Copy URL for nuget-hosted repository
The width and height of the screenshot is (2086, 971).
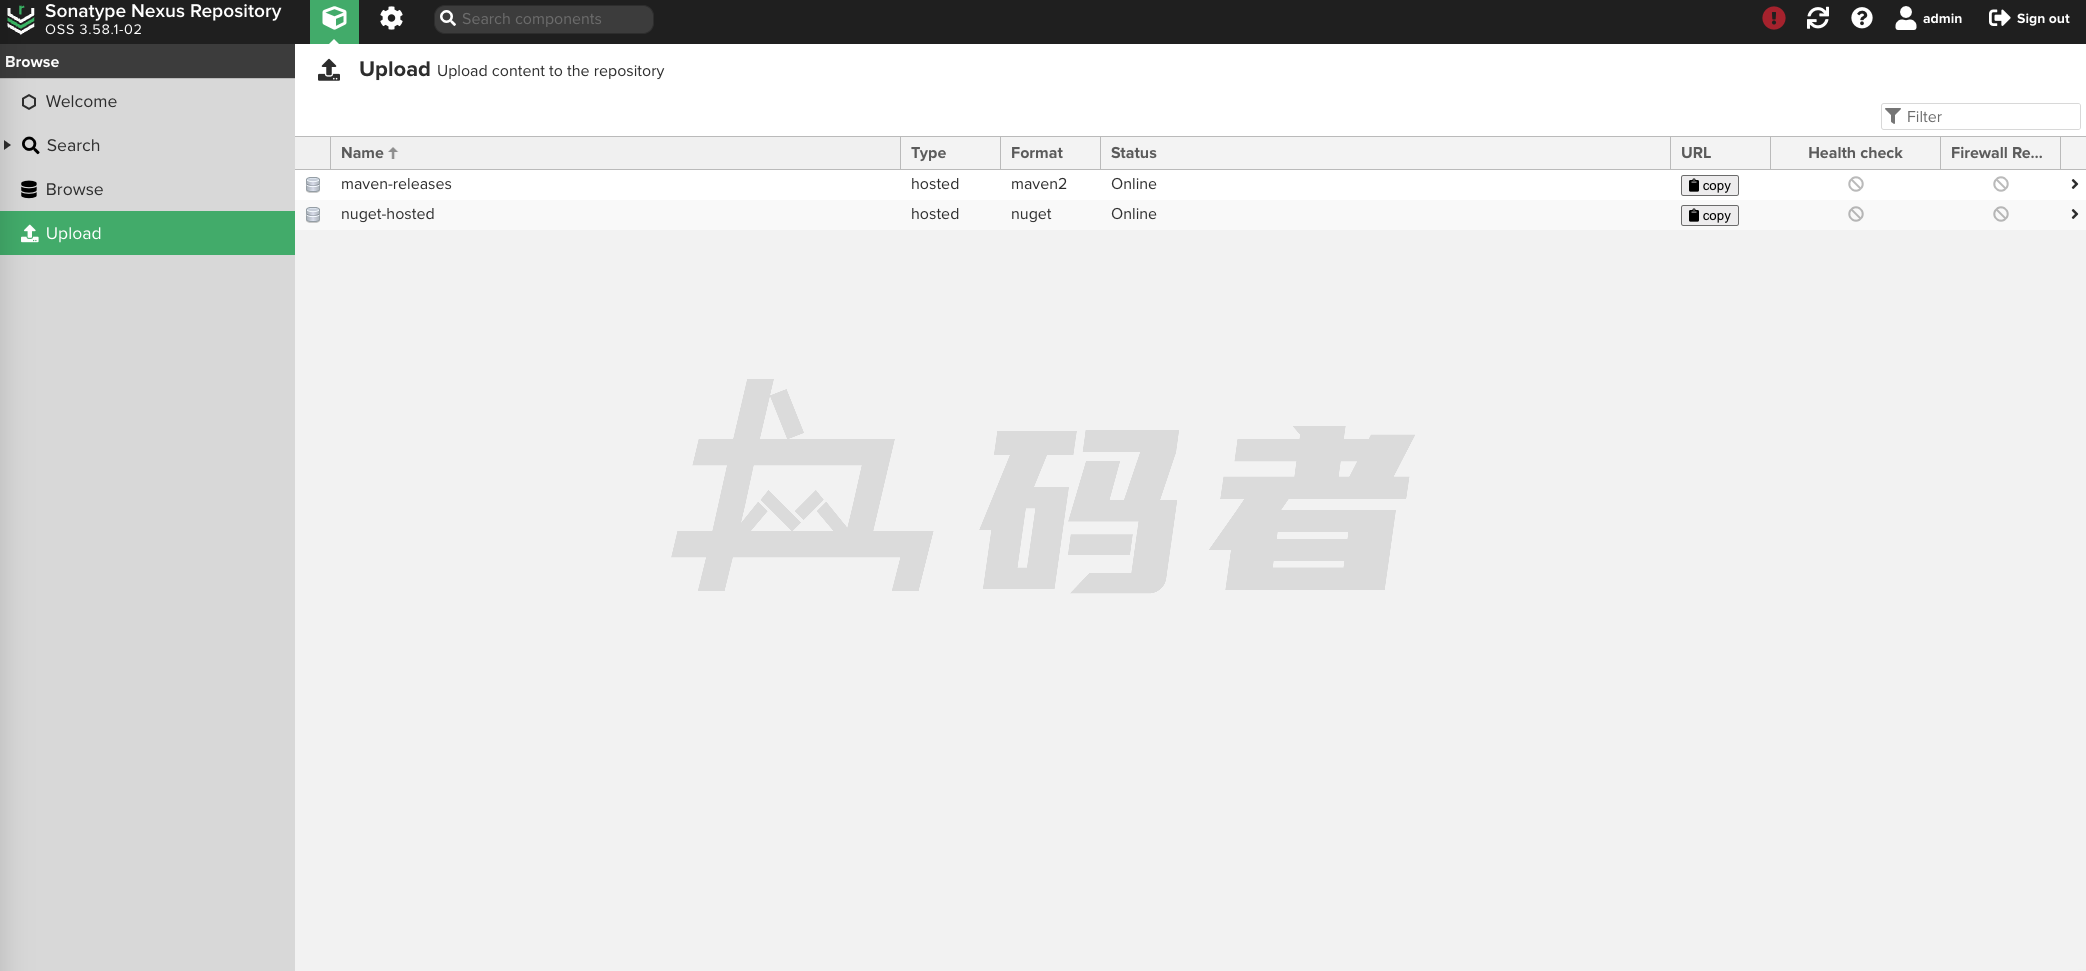point(1709,216)
